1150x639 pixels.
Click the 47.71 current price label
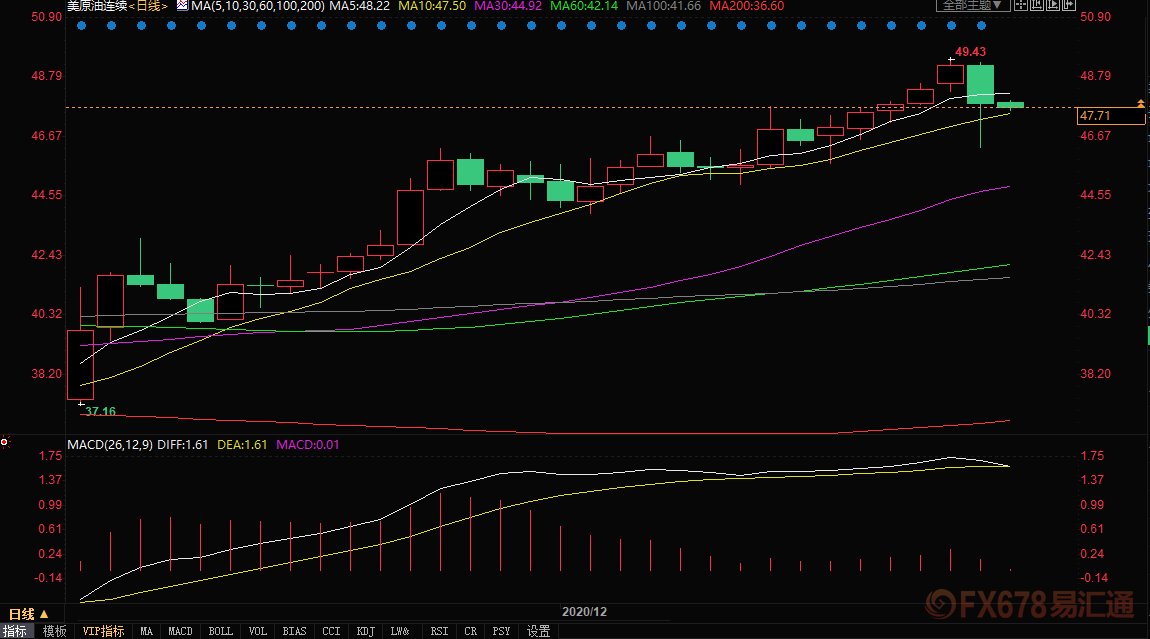[x=1110, y=117]
